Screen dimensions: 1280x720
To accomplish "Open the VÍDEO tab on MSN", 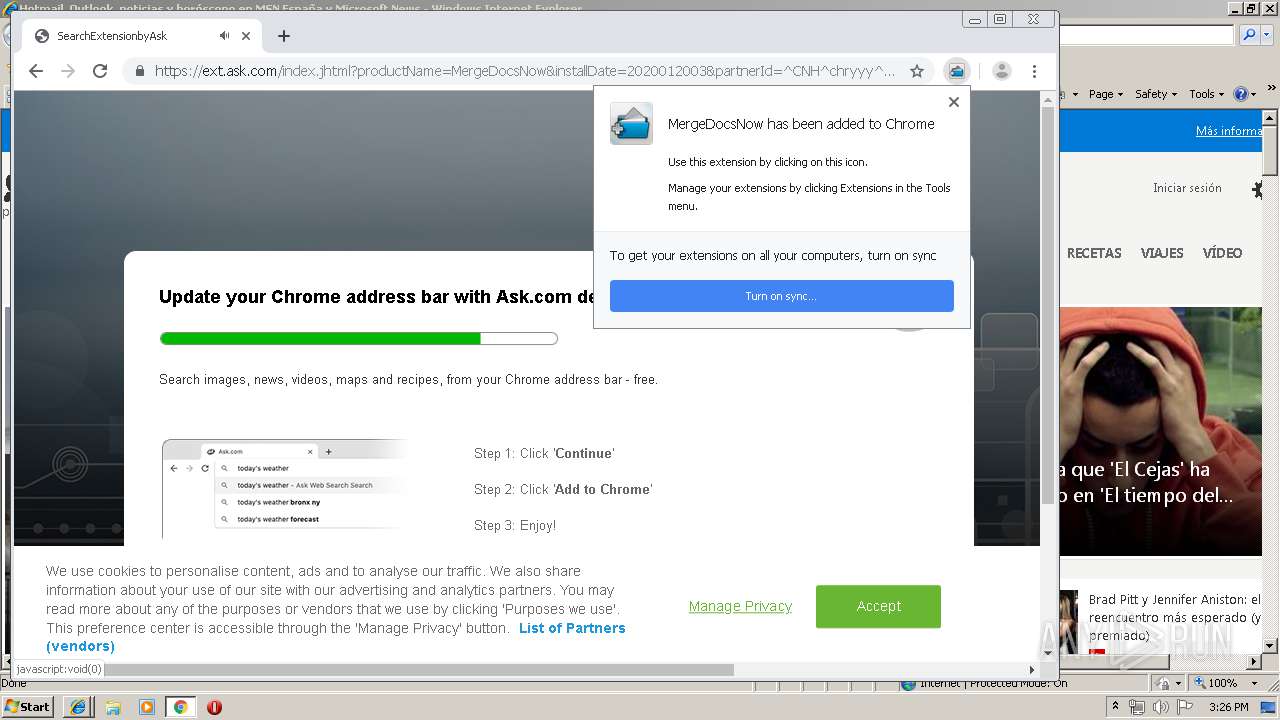I will pyautogui.click(x=1222, y=253).
